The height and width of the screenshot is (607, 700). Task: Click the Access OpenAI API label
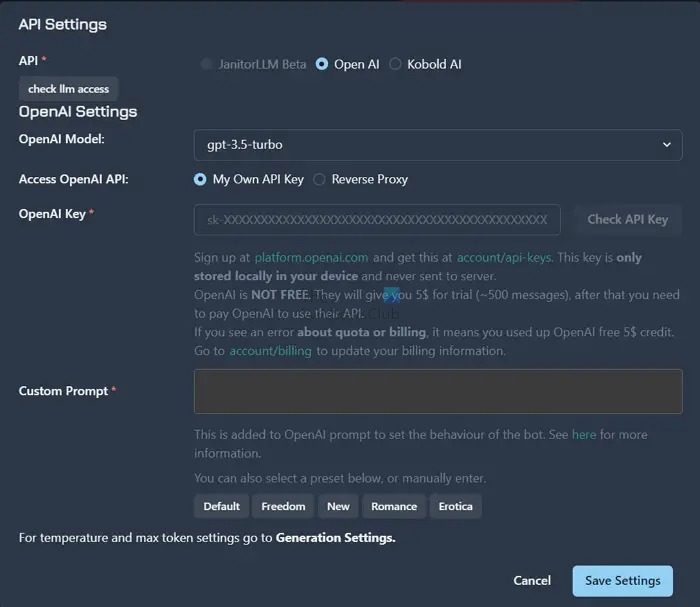pyautogui.click(x=74, y=179)
